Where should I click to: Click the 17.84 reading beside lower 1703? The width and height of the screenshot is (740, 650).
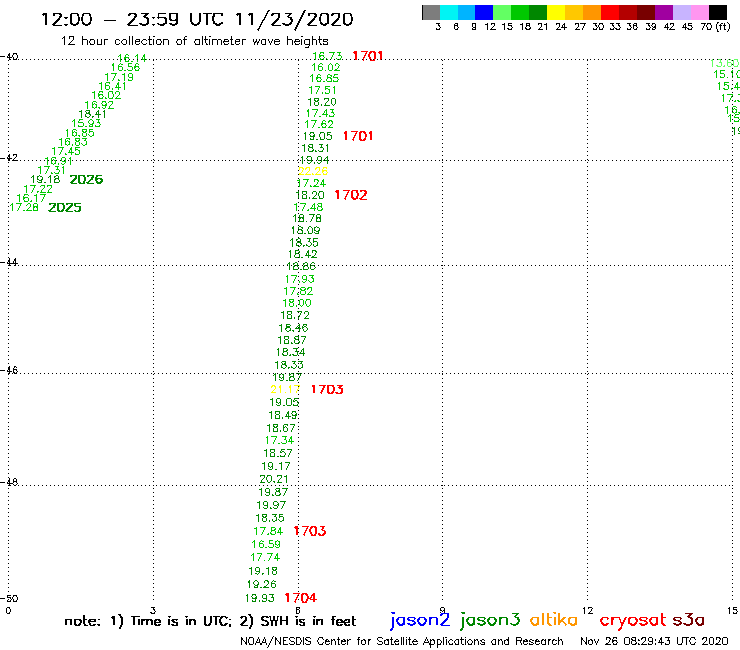[x=268, y=531]
